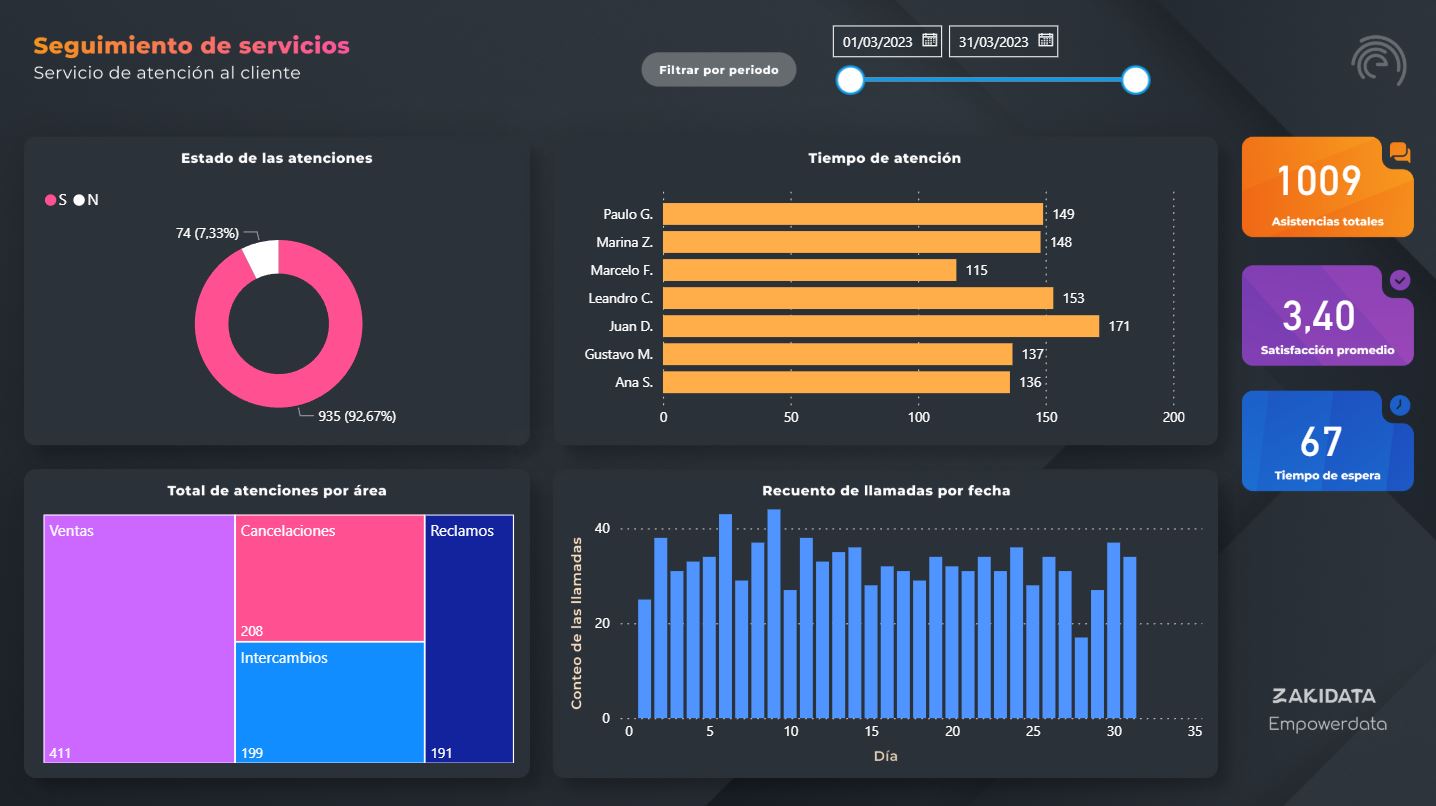Click Juan D. bar in Tiempo de atención
This screenshot has height=806, width=1436.
click(880, 326)
